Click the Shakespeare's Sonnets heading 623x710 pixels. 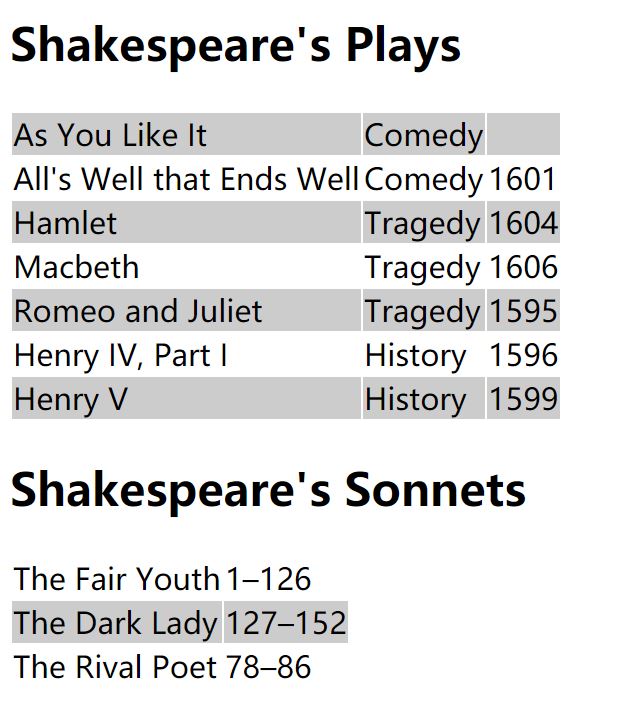click(x=268, y=491)
